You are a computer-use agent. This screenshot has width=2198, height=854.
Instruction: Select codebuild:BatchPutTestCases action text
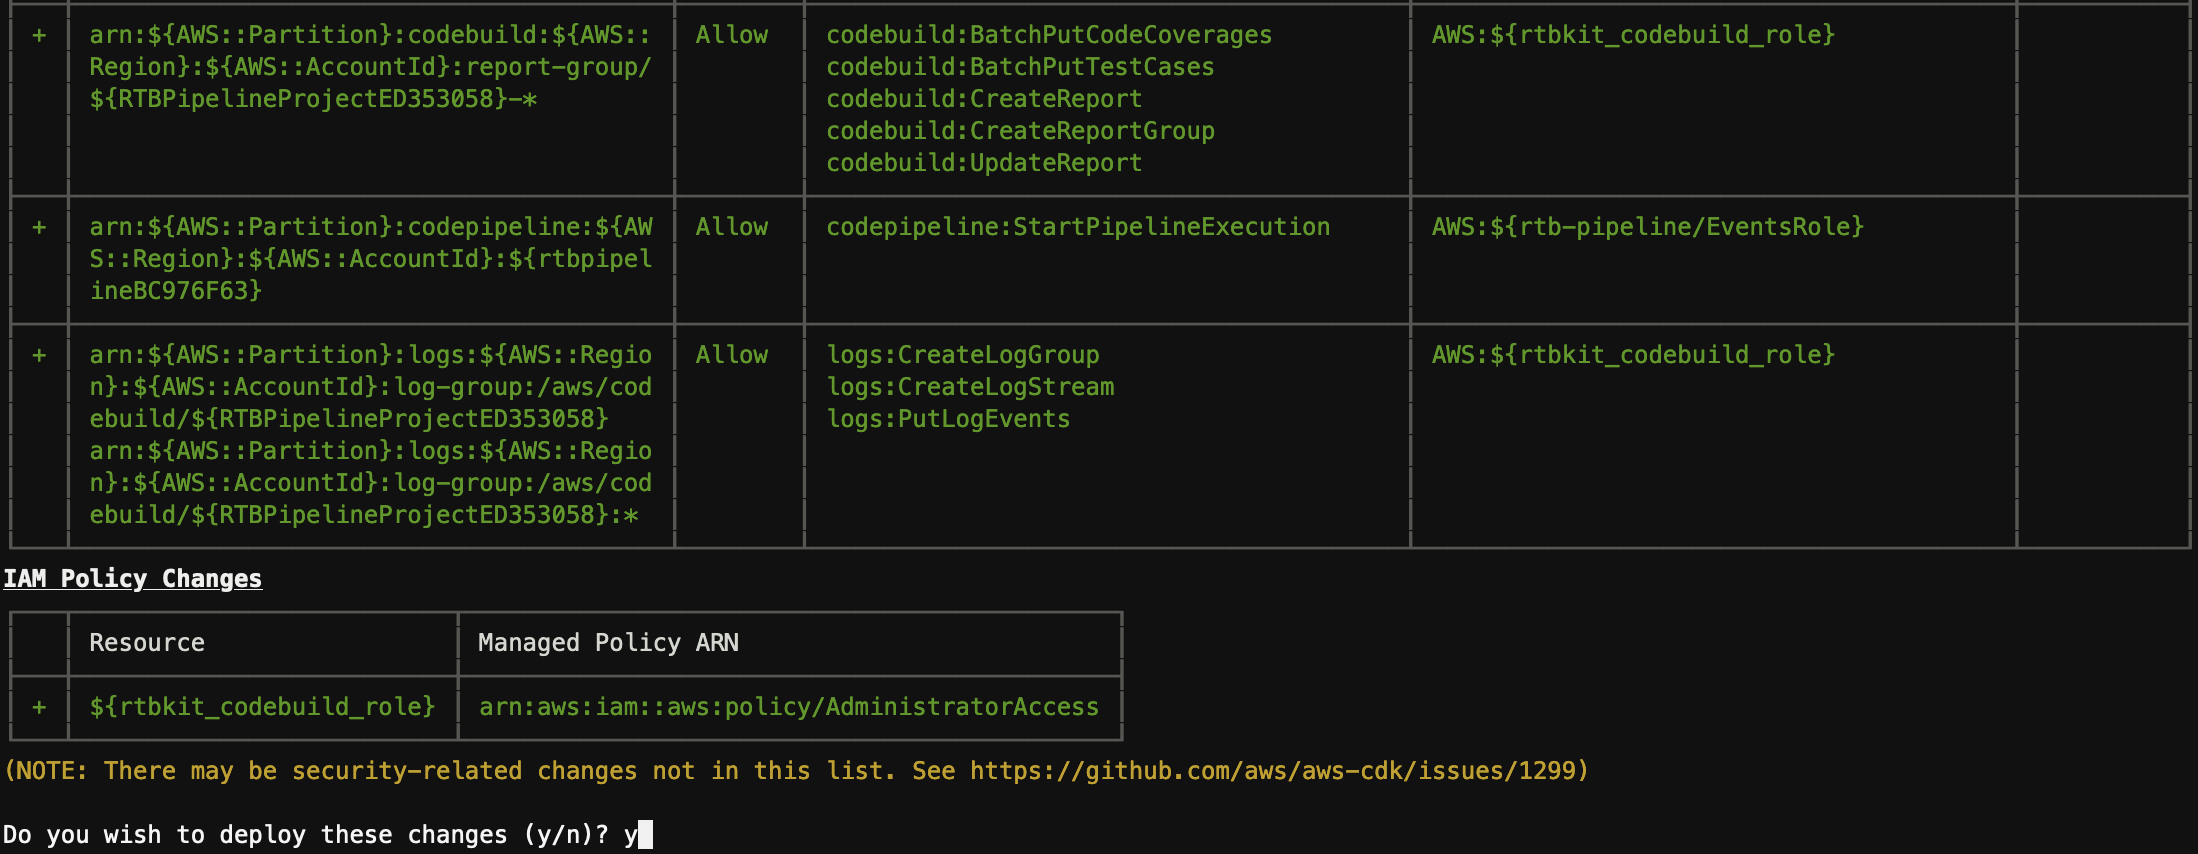(x=1020, y=67)
